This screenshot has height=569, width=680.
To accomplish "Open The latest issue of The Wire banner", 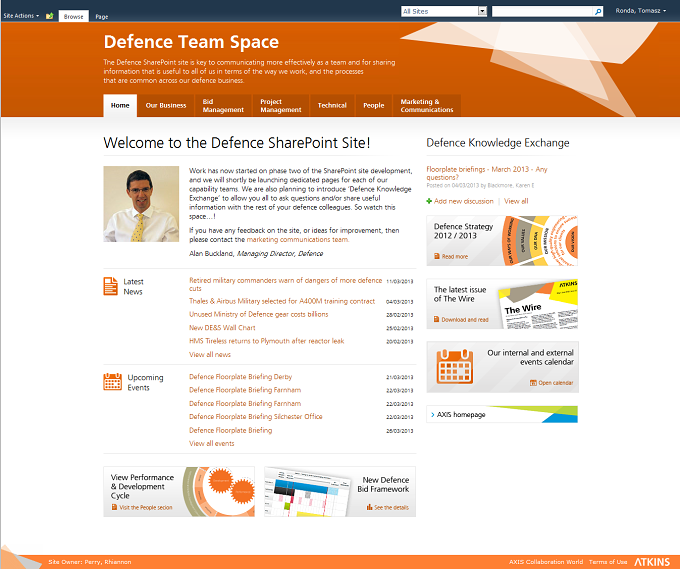I will point(502,304).
